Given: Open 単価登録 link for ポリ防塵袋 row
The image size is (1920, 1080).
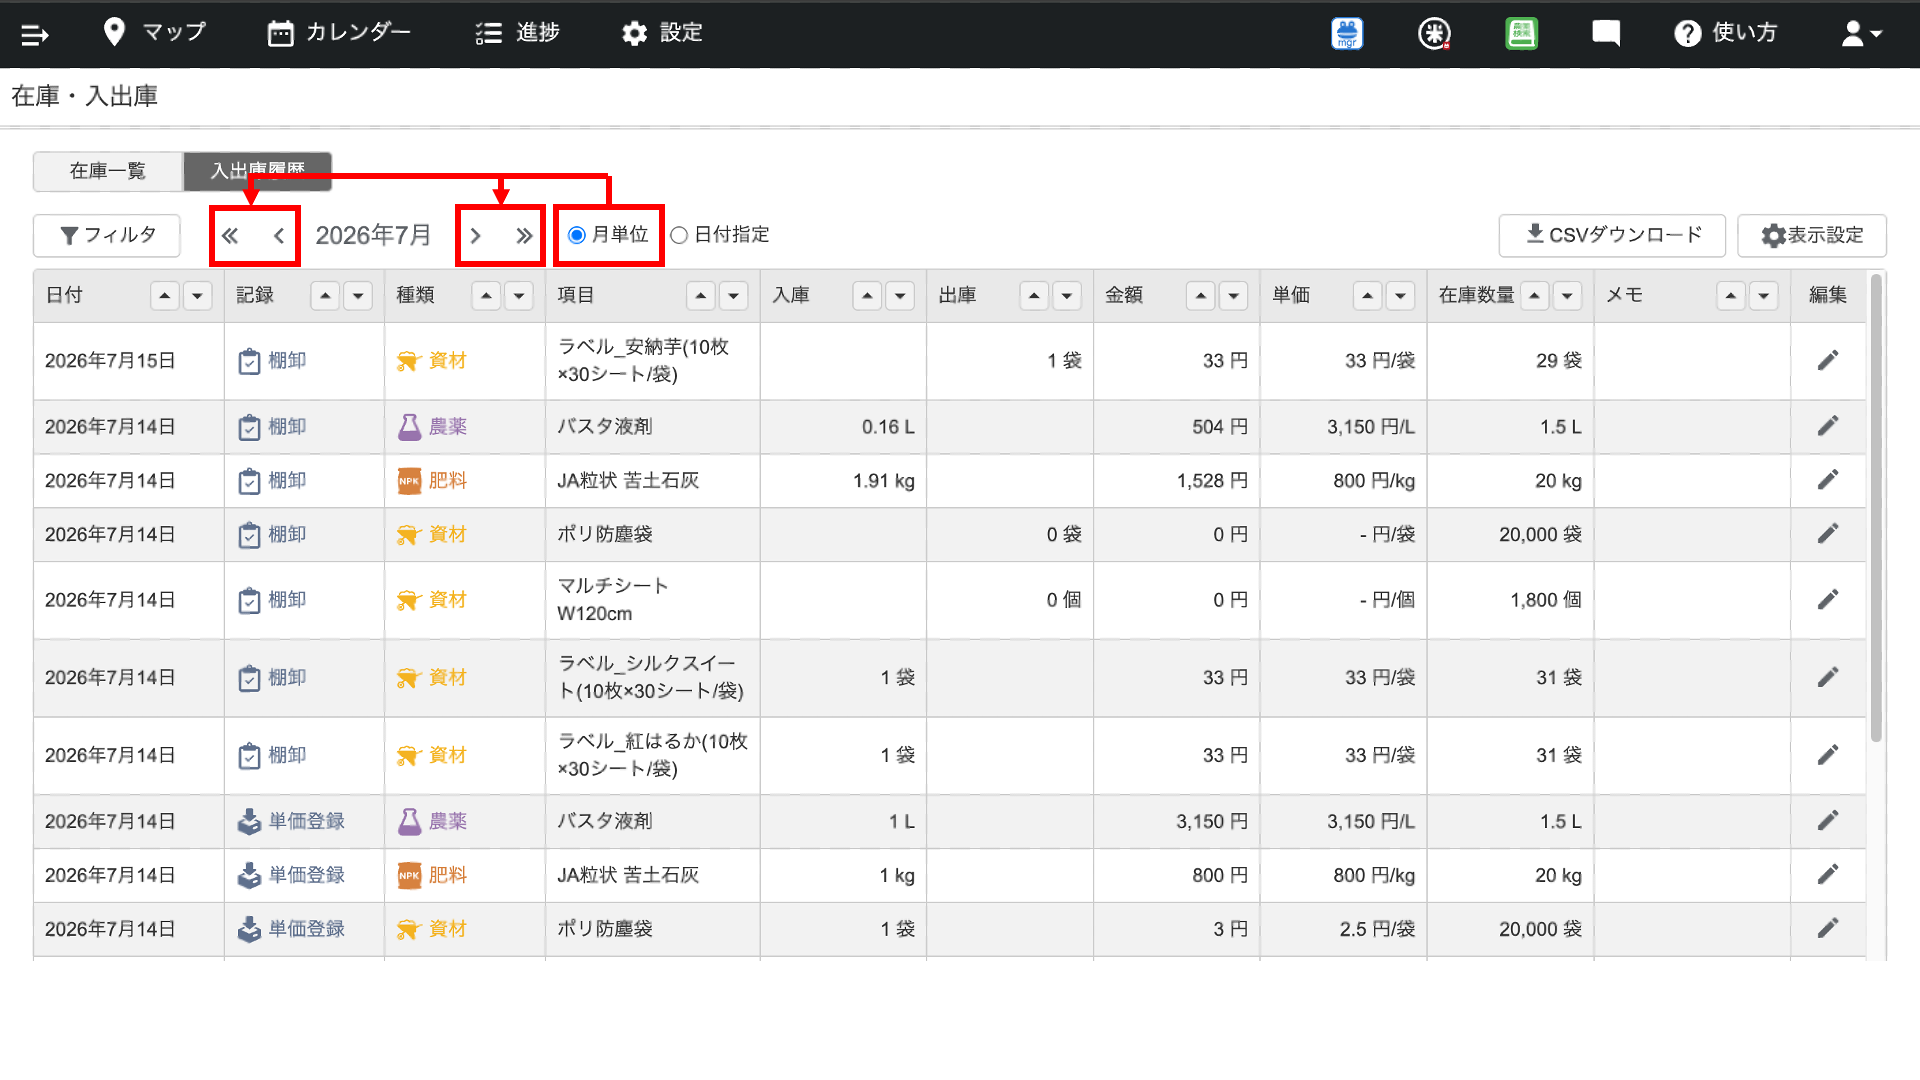Looking at the screenshot, I should pyautogui.click(x=306, y=929).
